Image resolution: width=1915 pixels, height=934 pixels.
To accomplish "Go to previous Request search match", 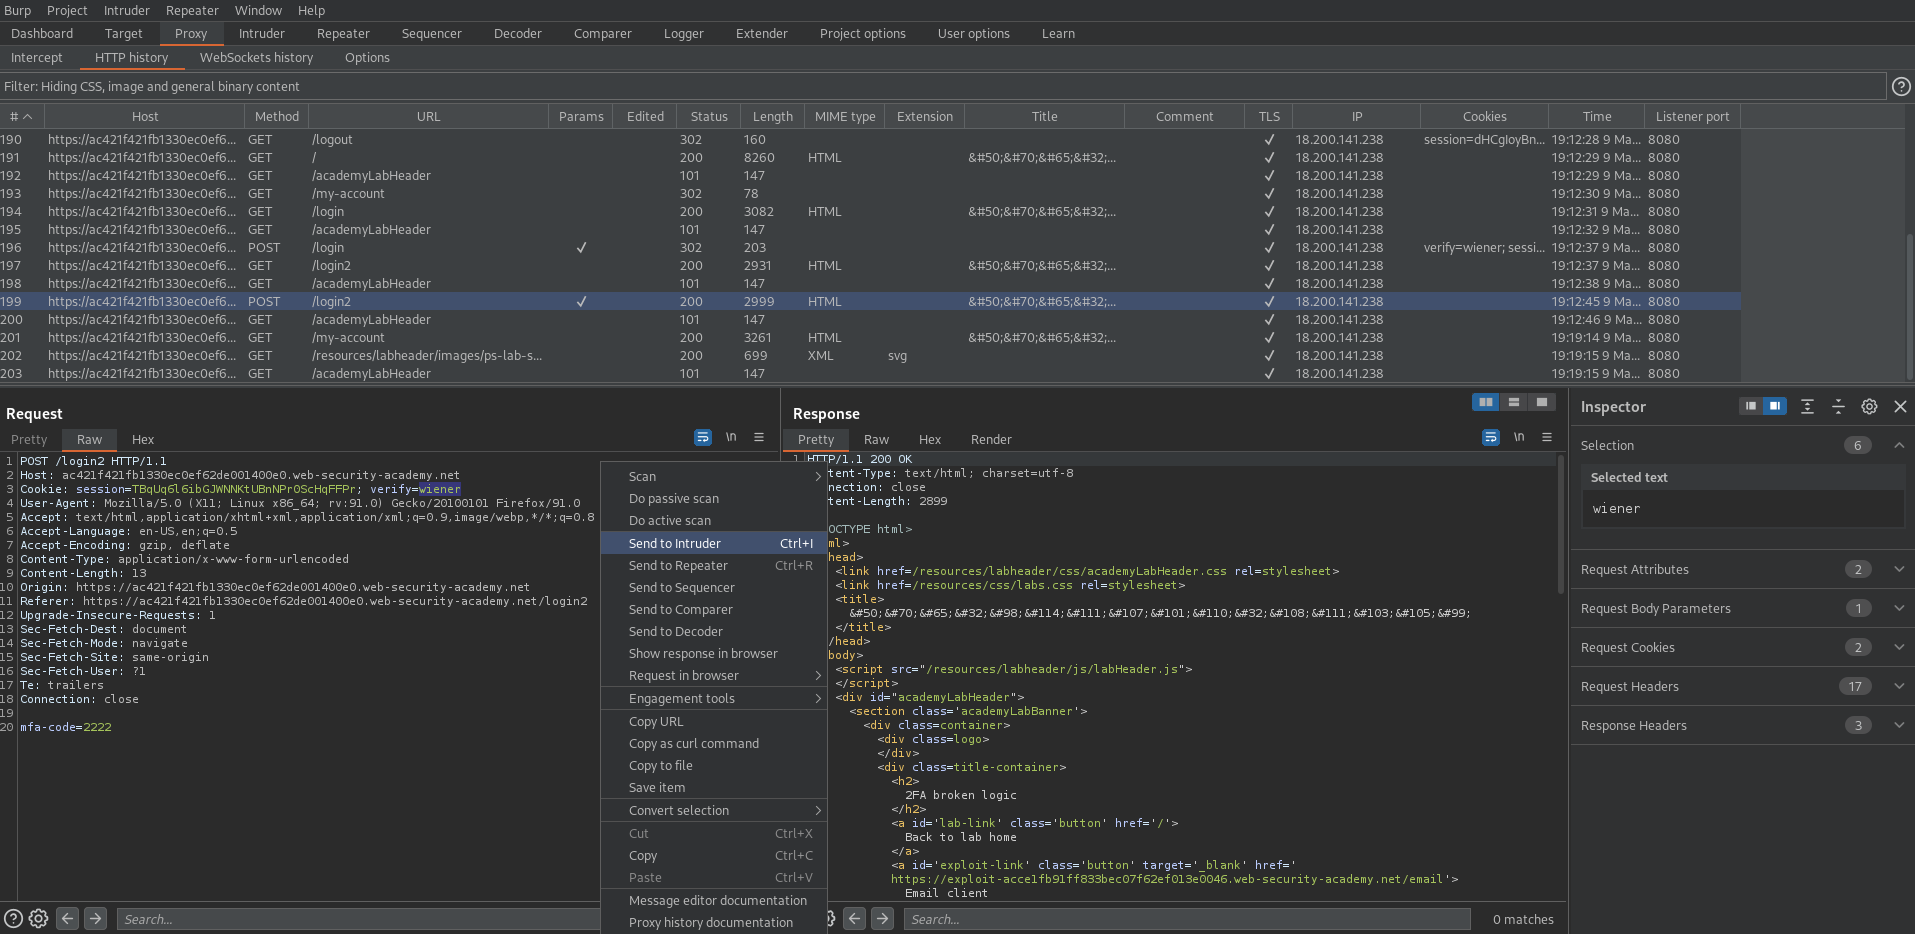I will [x=67, y=918].
